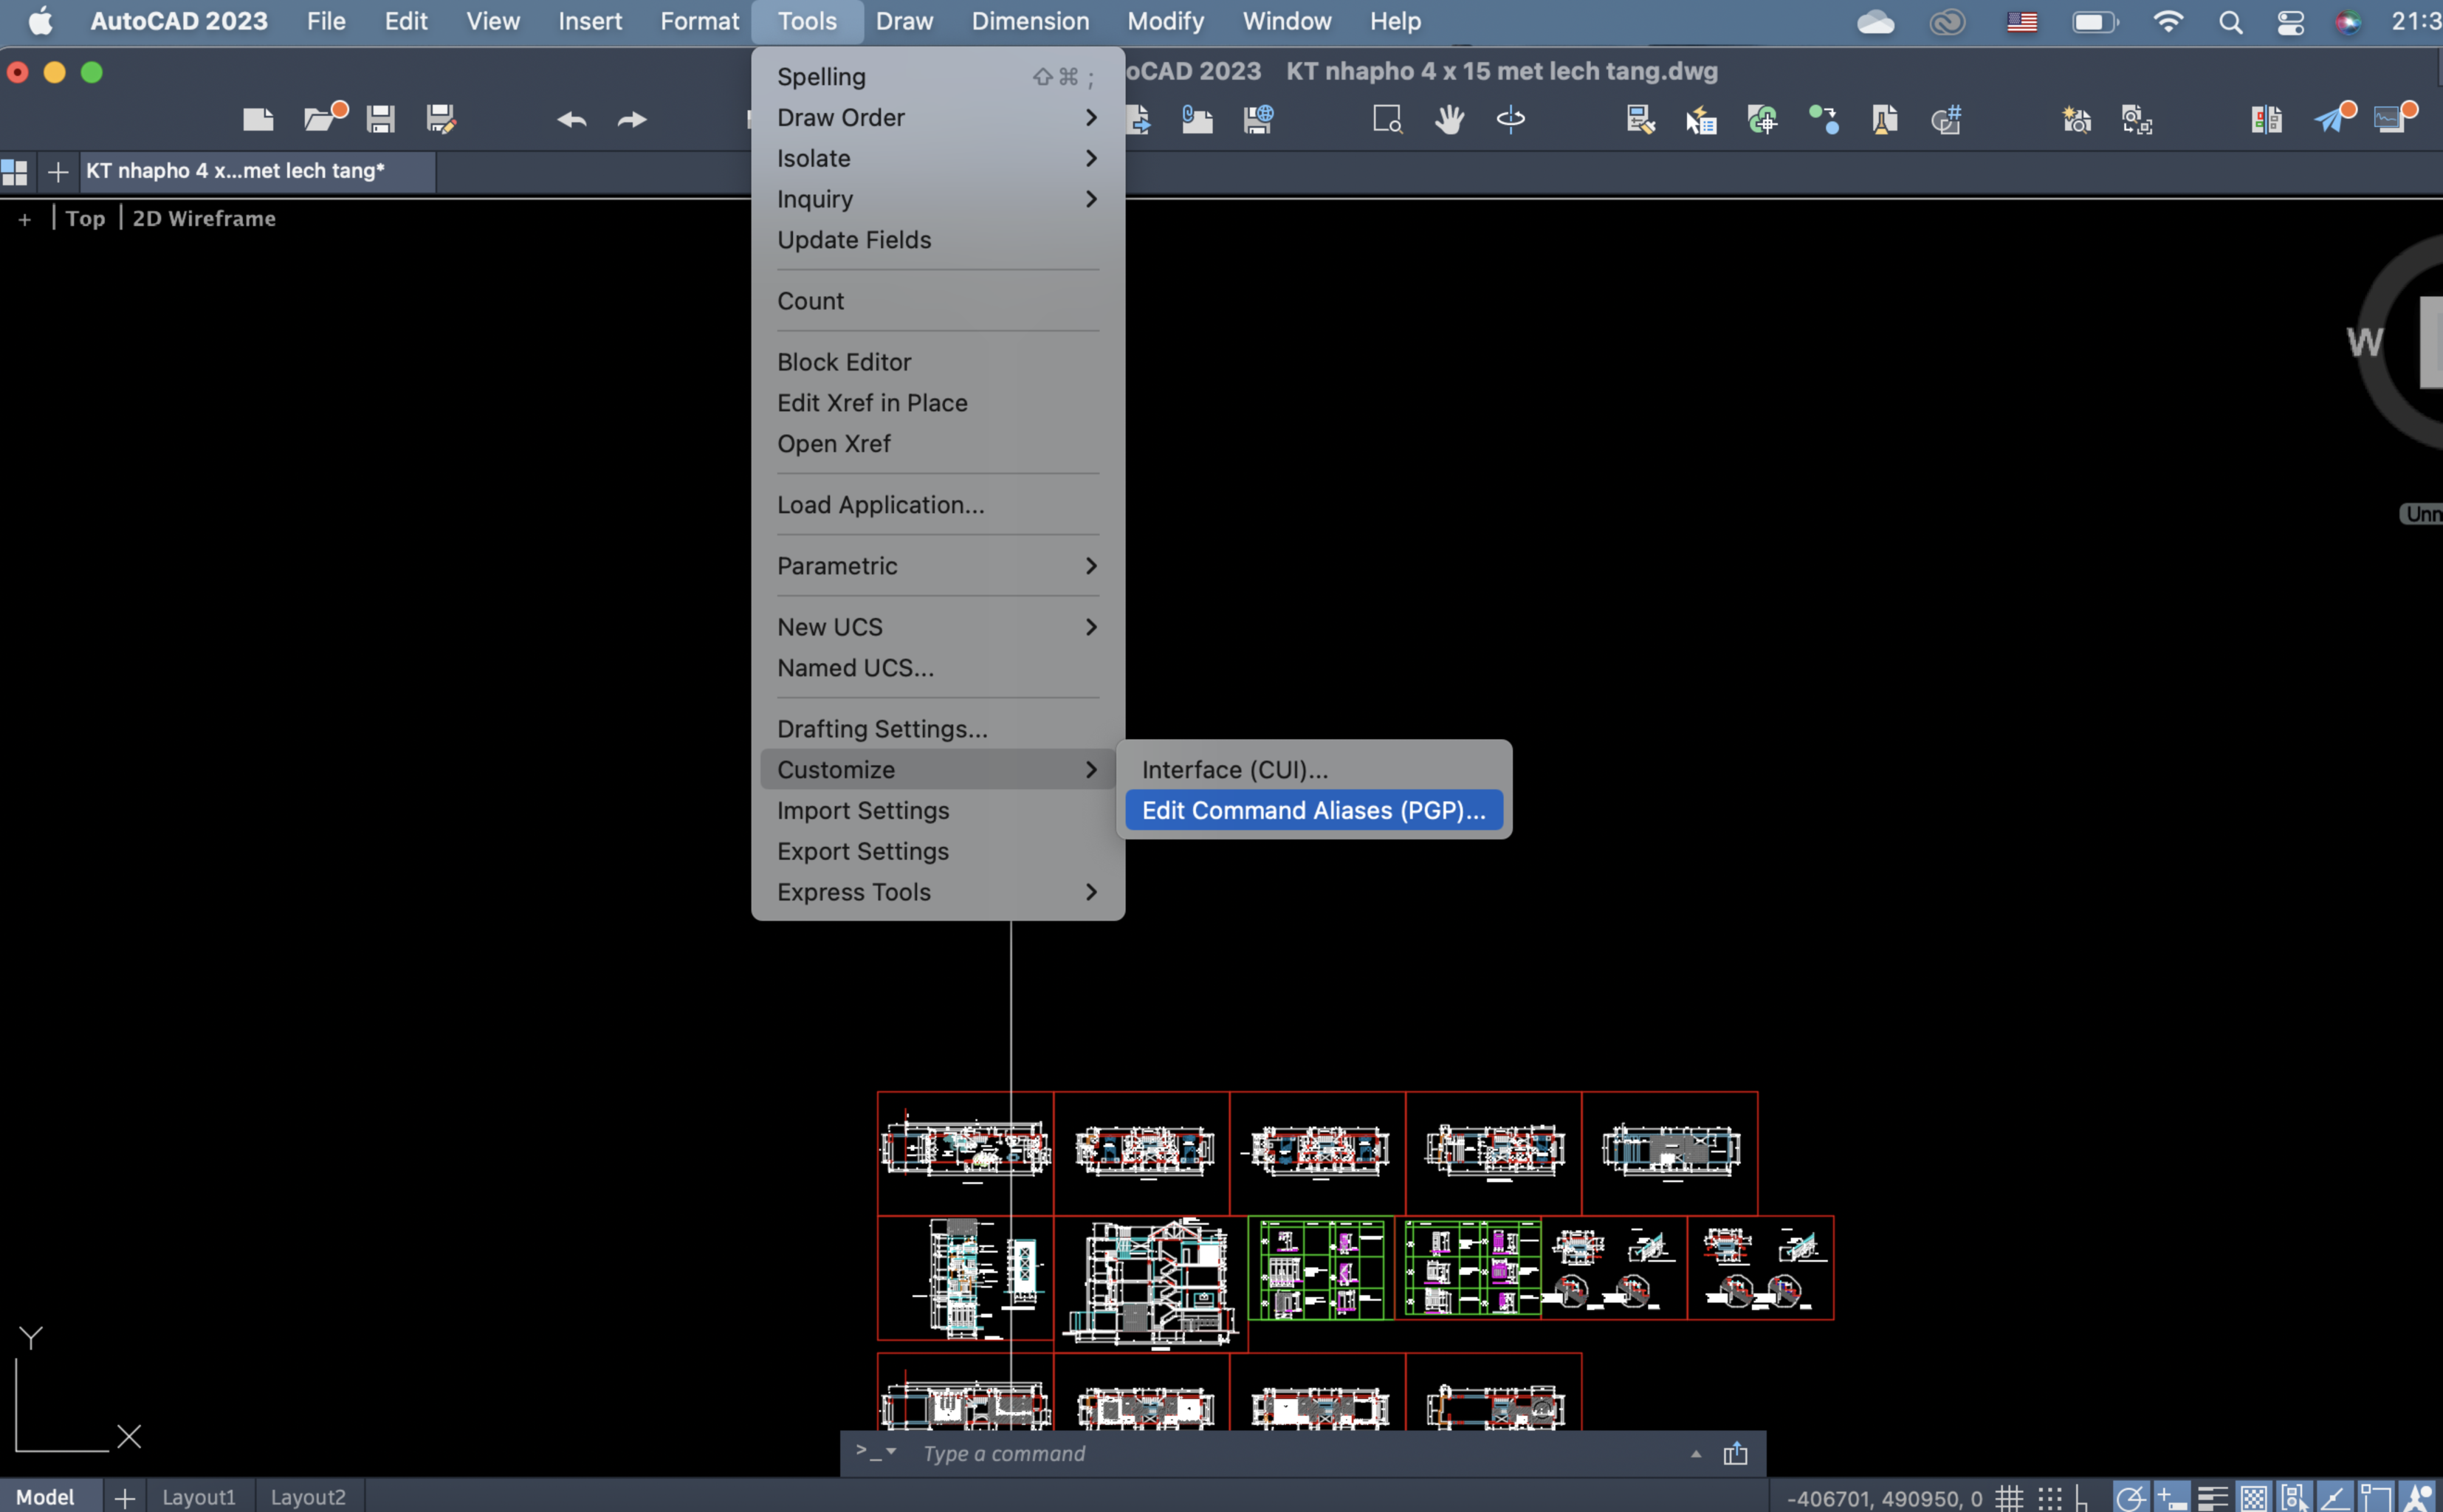
Task: Select the Undo icon
Action: (571, 119)
